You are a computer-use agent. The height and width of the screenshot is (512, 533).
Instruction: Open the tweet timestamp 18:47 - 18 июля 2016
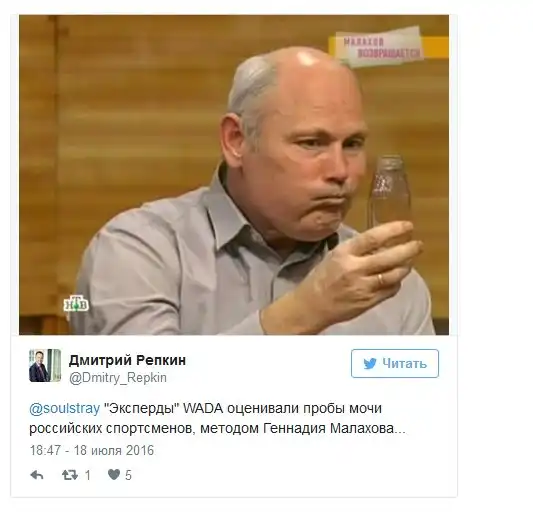(x=92, y=450)
